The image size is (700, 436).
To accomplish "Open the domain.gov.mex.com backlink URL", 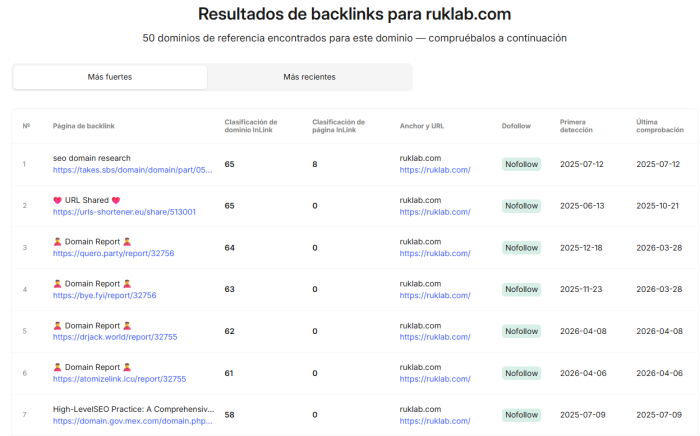I will click(x=133, y=421).
